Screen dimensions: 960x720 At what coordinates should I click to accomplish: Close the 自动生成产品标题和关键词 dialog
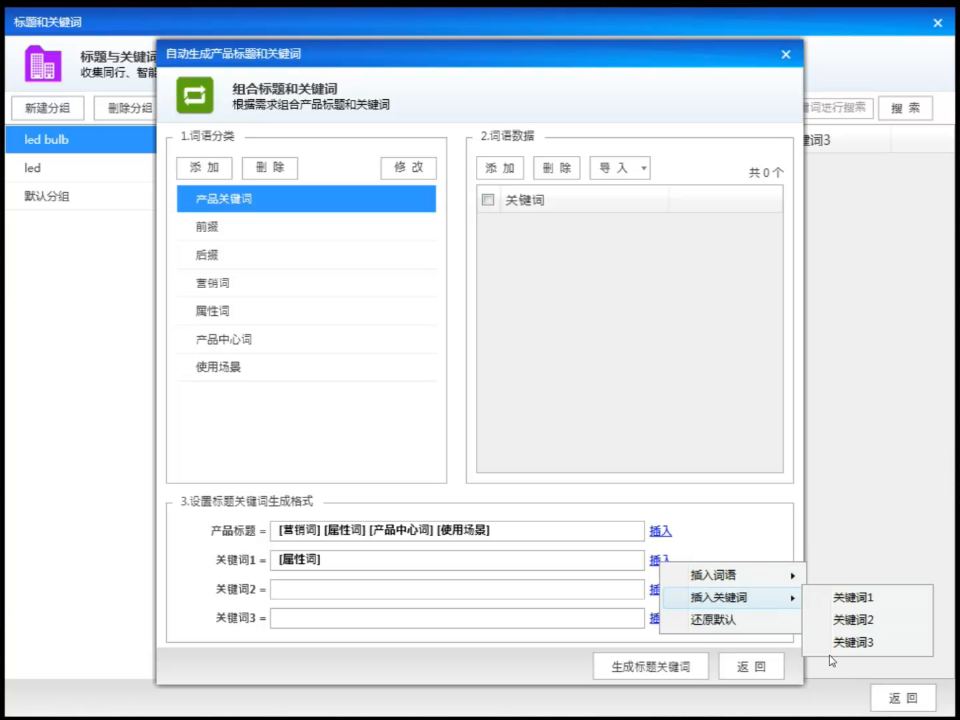tap(786, 54)
